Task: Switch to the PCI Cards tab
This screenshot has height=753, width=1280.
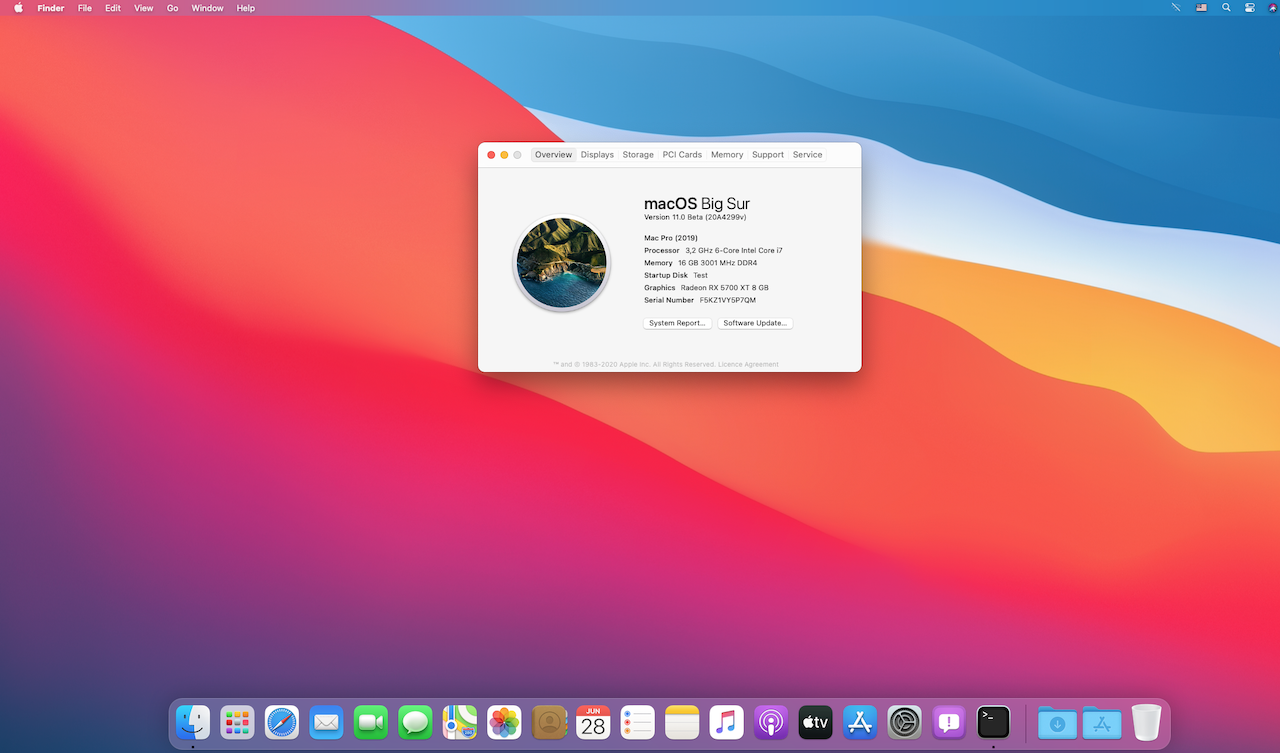Action: pos(682,155)
